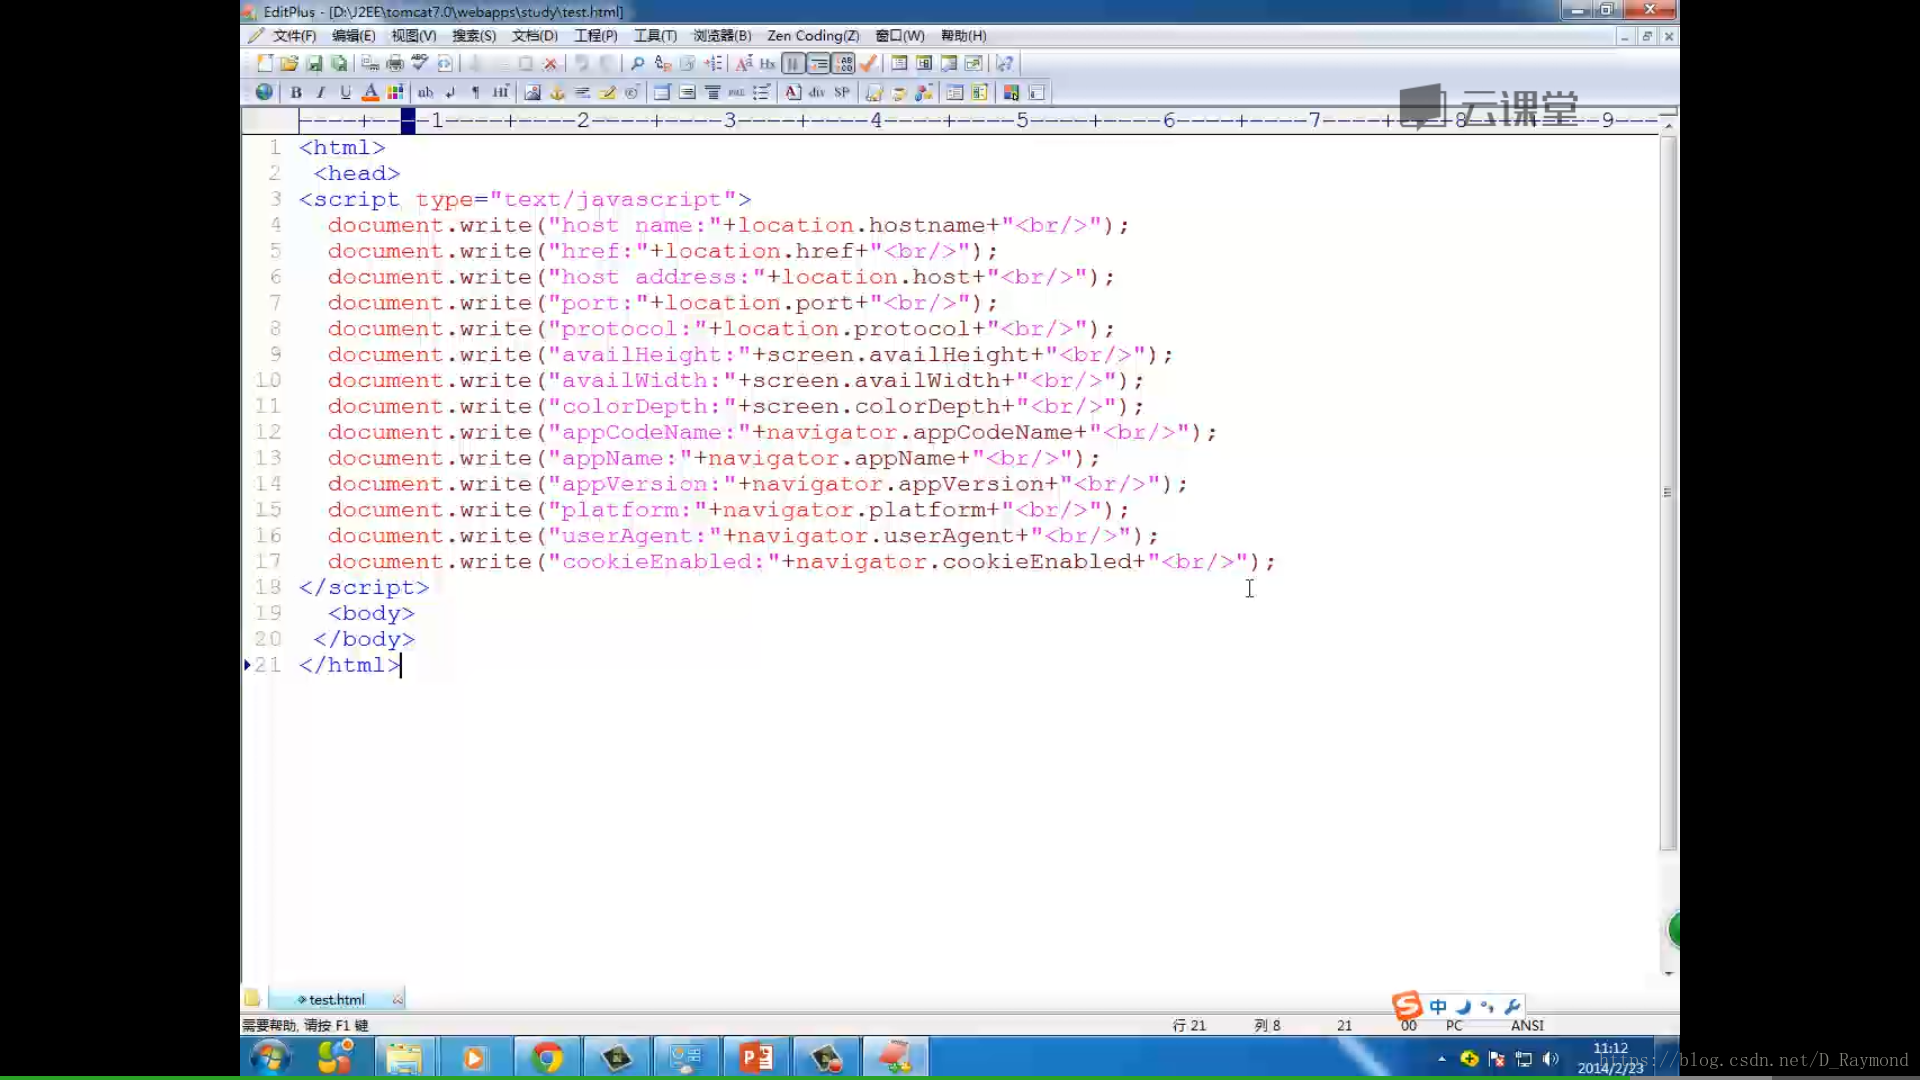Viewport: 1920px width, 1080px height.
Task: Insert a heading tag with H icon
Action: [x=500, y=92]
